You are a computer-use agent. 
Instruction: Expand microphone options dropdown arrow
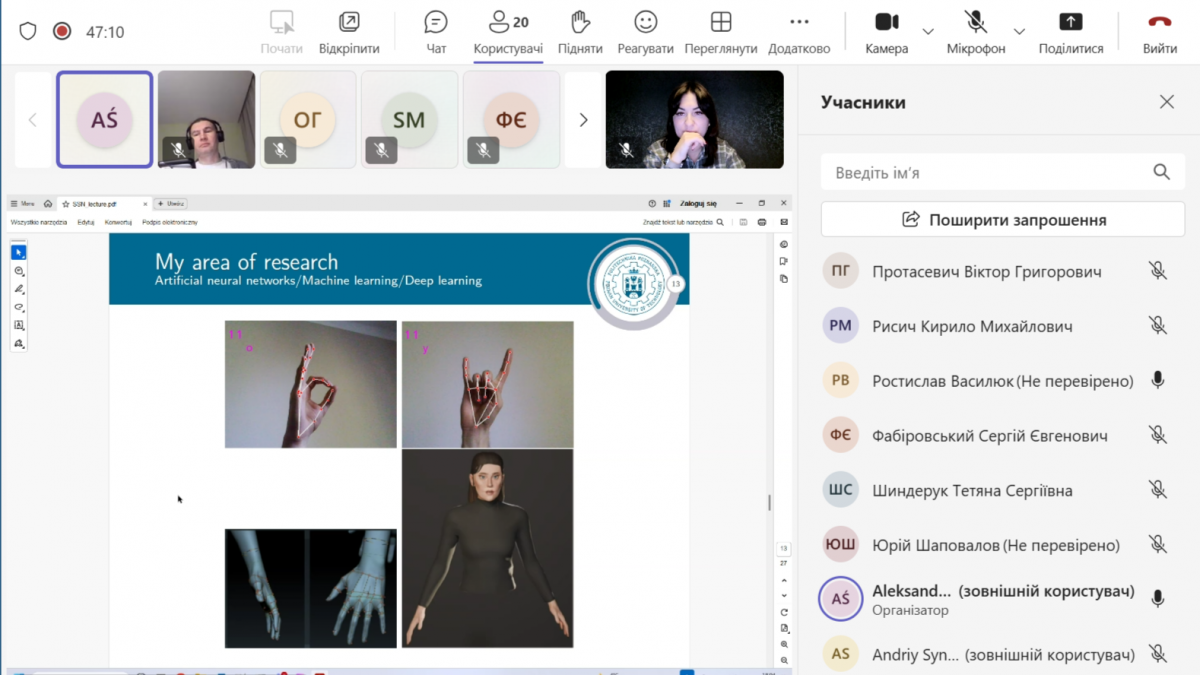tap(1019, 31)
